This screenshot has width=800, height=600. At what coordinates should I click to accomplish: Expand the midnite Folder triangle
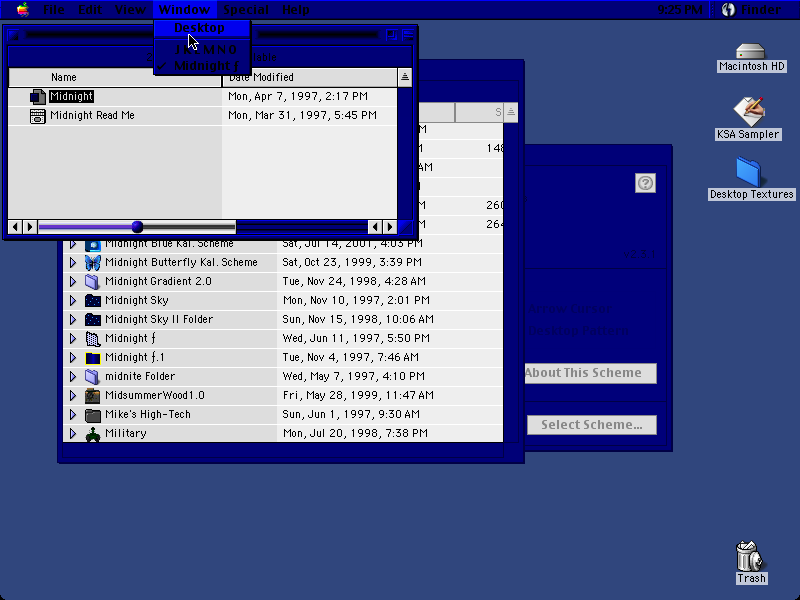73,377
